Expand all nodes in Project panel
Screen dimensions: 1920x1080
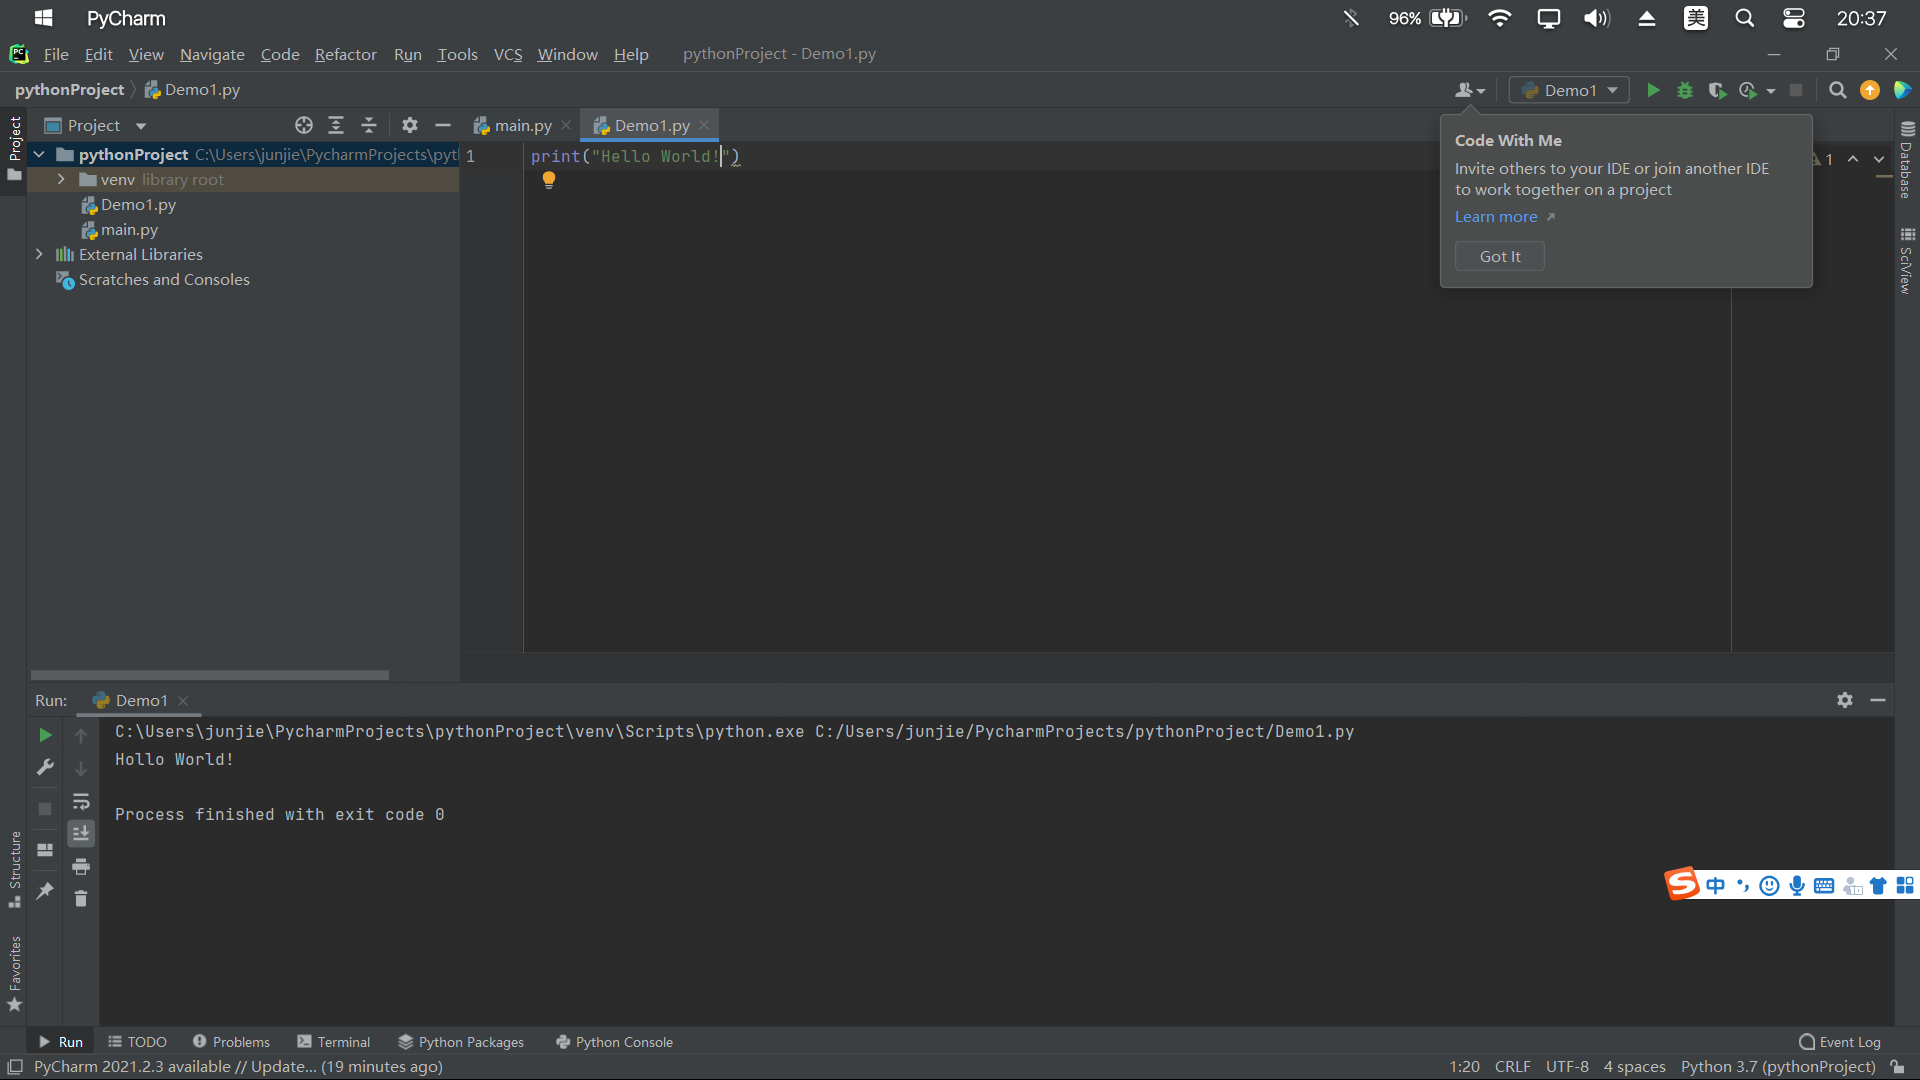click(336, 125)
